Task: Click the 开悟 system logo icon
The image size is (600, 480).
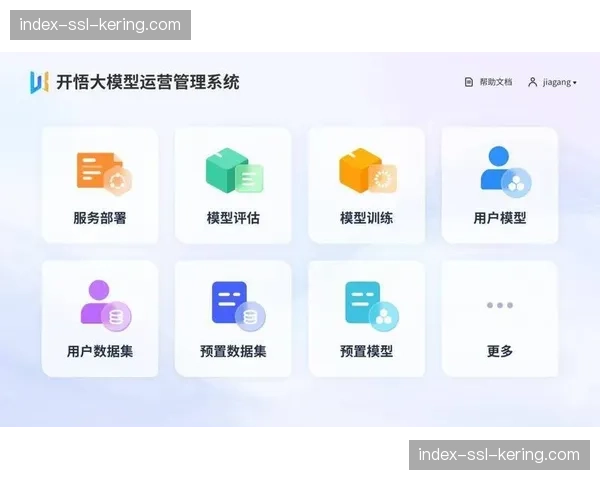Action: coord(39,82)
